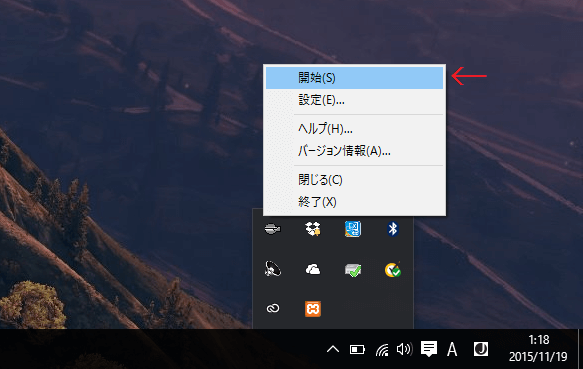Click the speaker volume icon
The image size is (583, 369).
(x=405, y=349)
